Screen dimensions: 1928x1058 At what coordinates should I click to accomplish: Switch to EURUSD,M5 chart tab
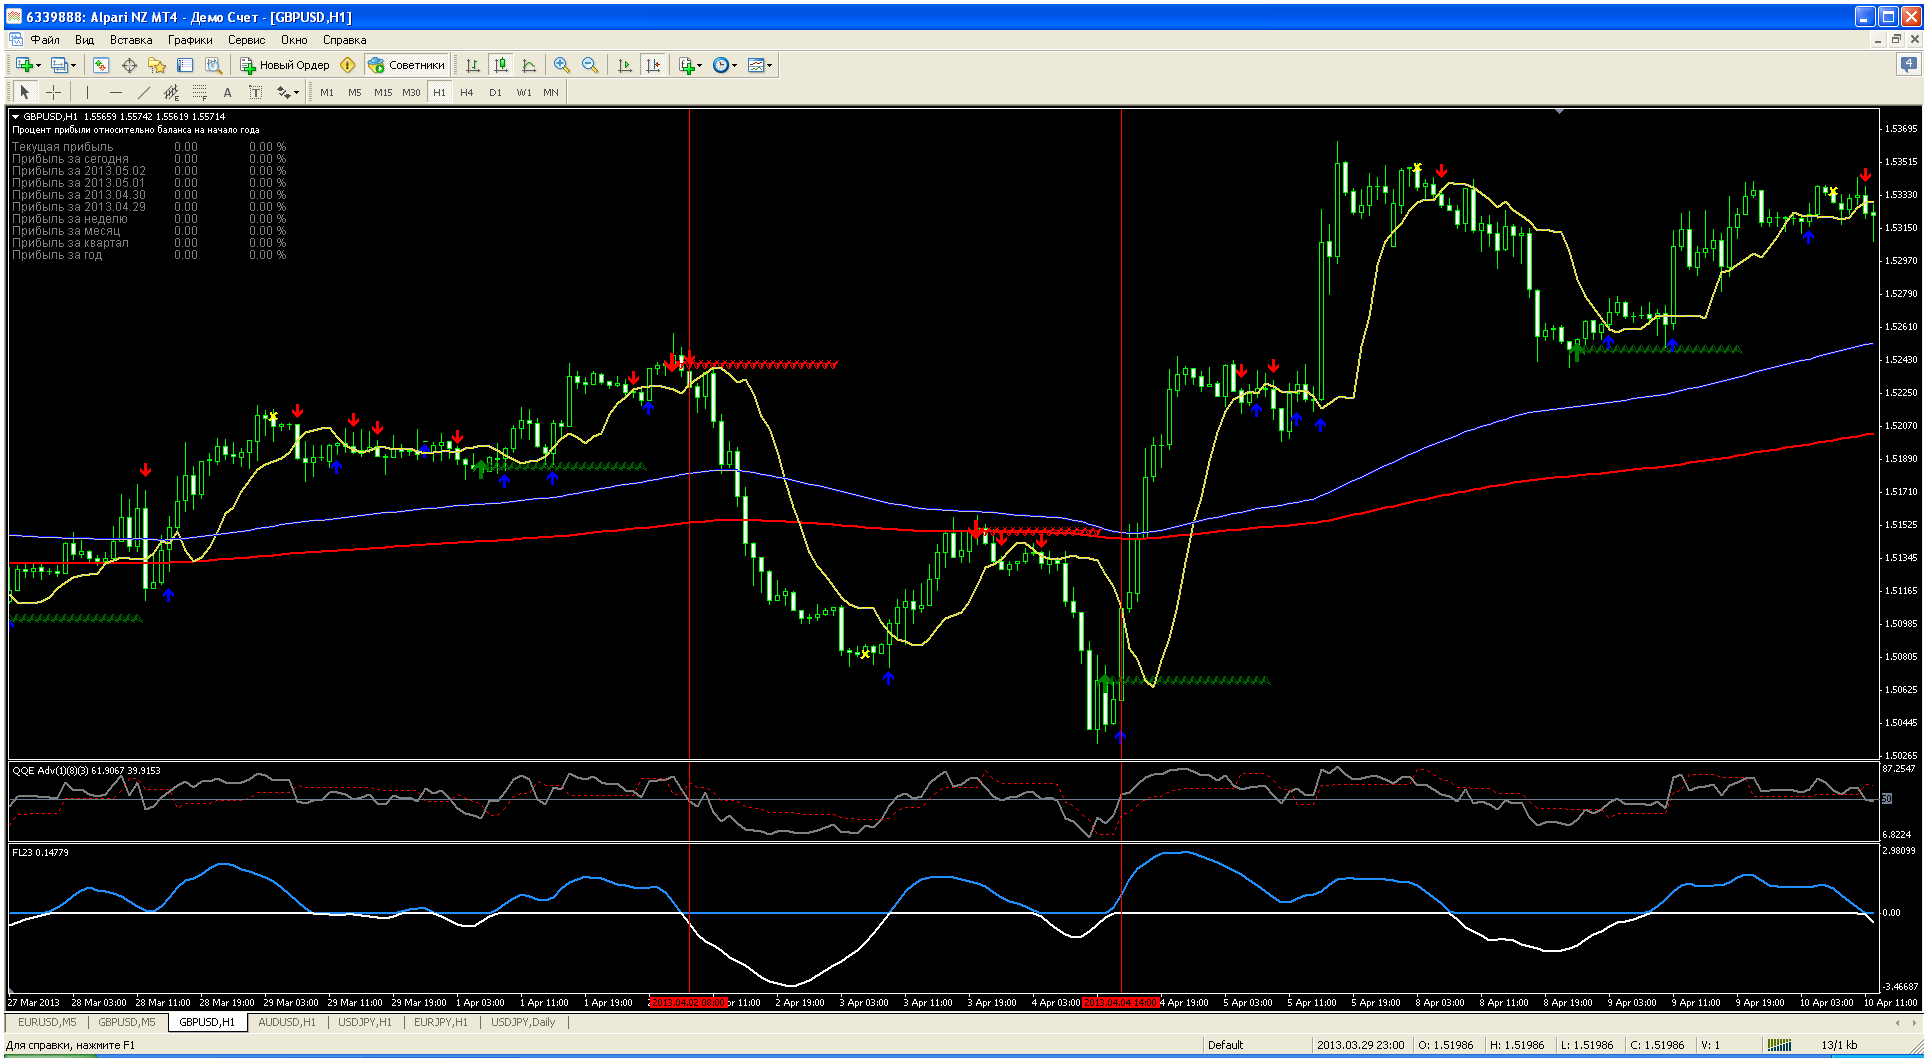click(47, 1022)
